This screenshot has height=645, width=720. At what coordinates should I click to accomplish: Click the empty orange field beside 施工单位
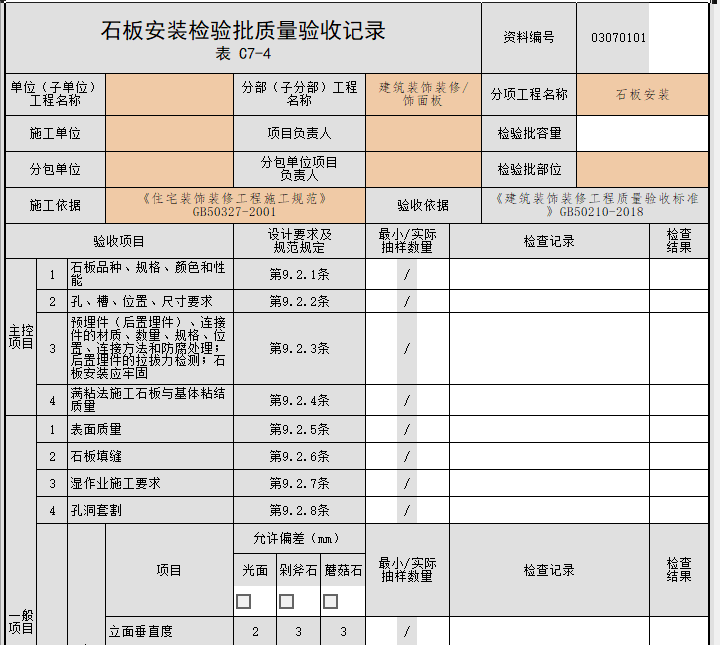(169, 132)
